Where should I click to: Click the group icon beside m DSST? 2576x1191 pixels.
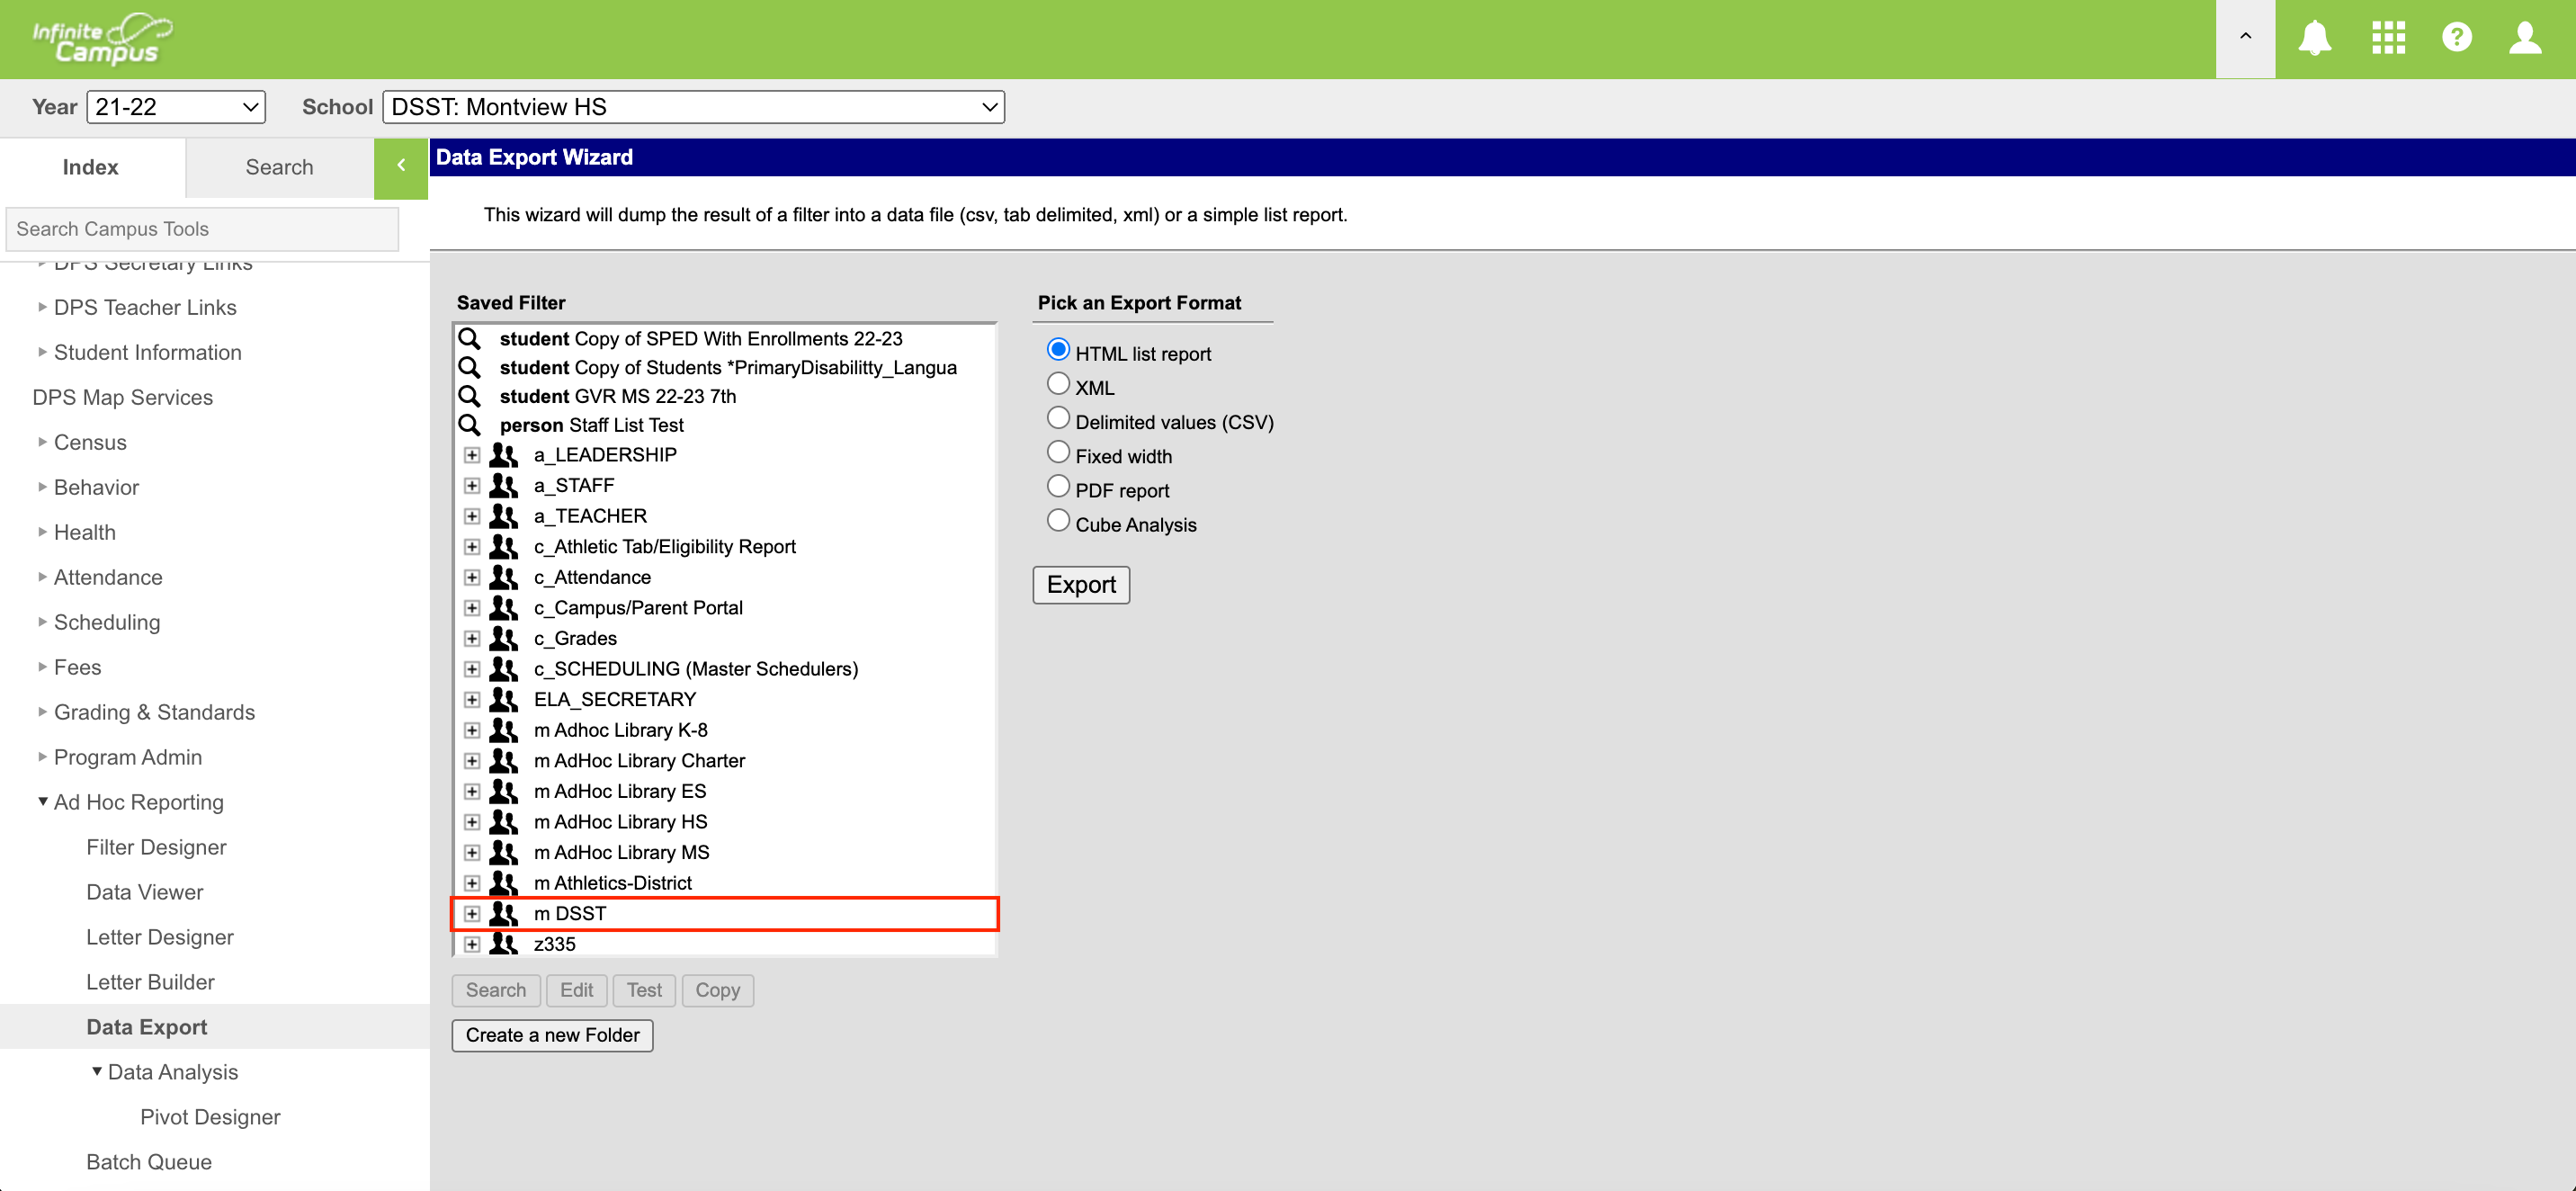click(504, 914)
